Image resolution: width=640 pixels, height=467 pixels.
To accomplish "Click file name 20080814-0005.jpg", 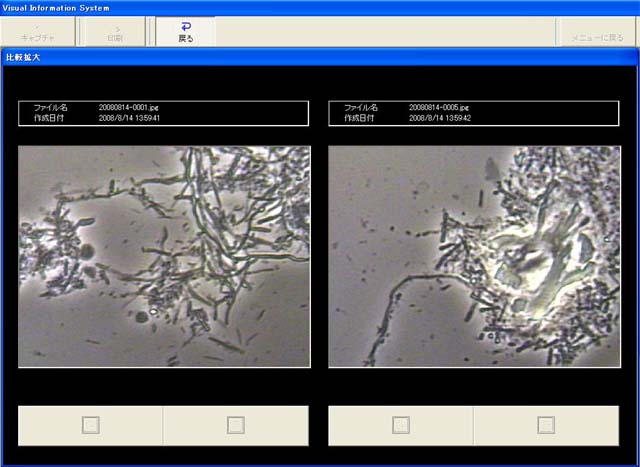I will click(x=439, y=107).
